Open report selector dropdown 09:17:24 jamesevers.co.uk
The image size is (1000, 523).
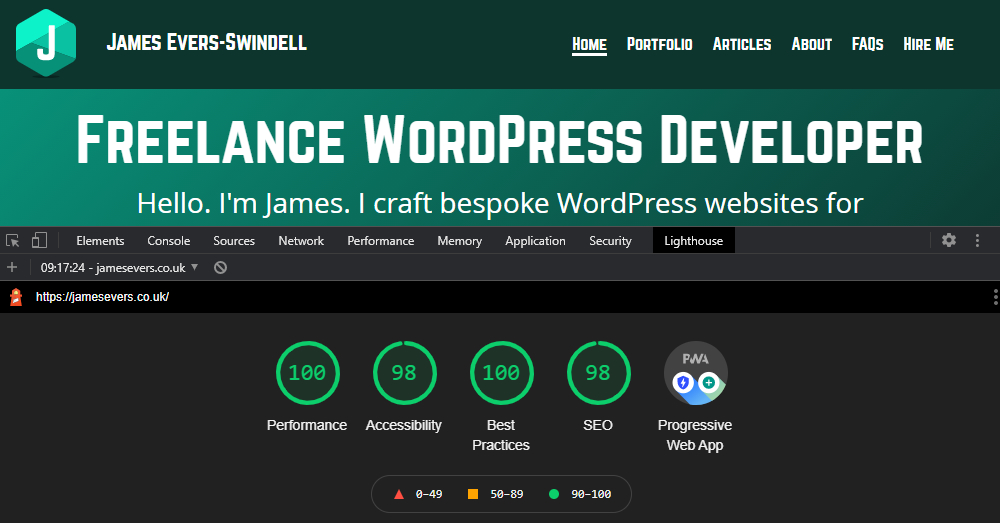pyautogui.click(x=119, y=267)
